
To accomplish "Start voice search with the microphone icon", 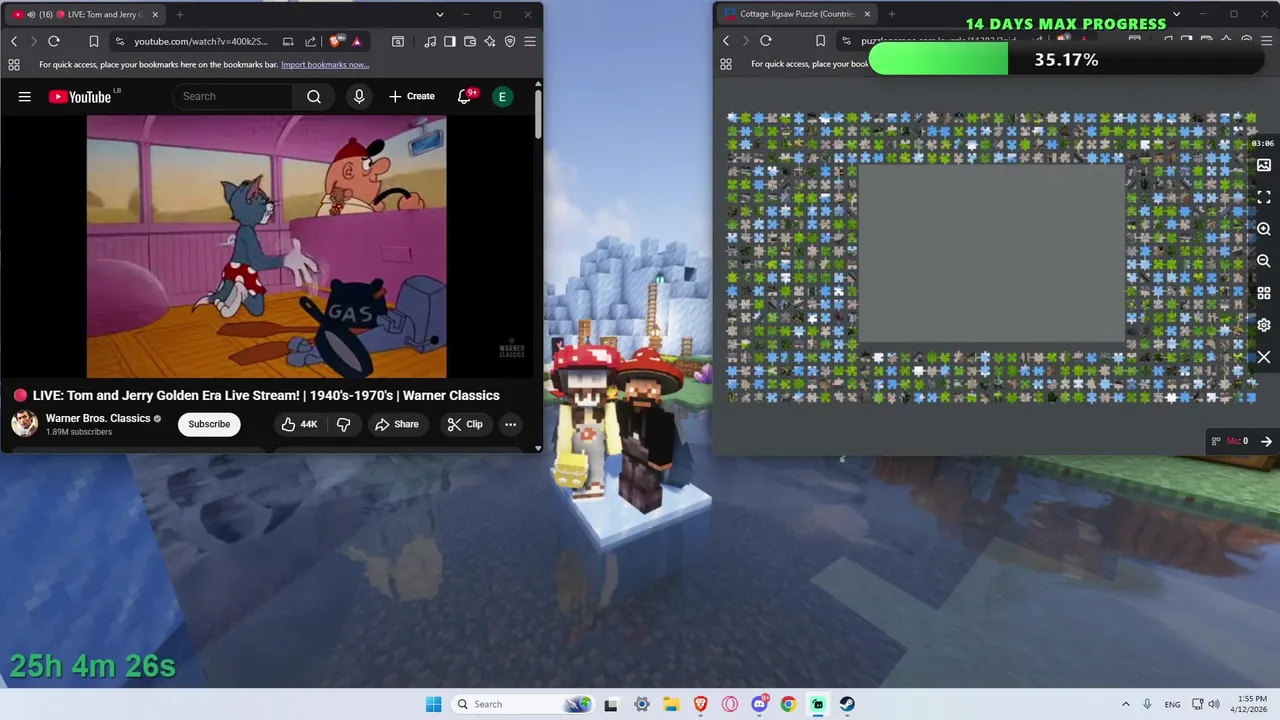I will pyautogui.click(x=359, y=96).
